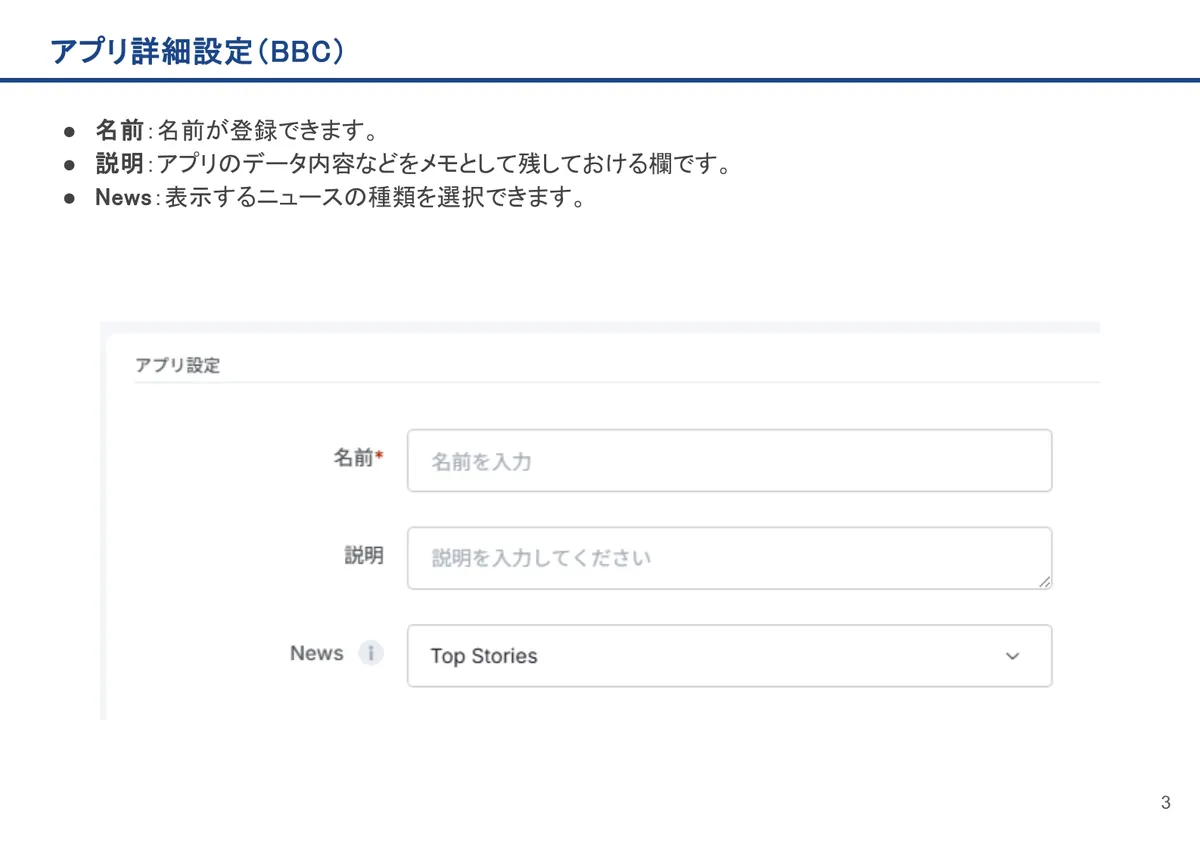This screenshot has width=1200, height=849.
Task: Click the 説明 textarea resize handle
Action: click(1044, 581)
